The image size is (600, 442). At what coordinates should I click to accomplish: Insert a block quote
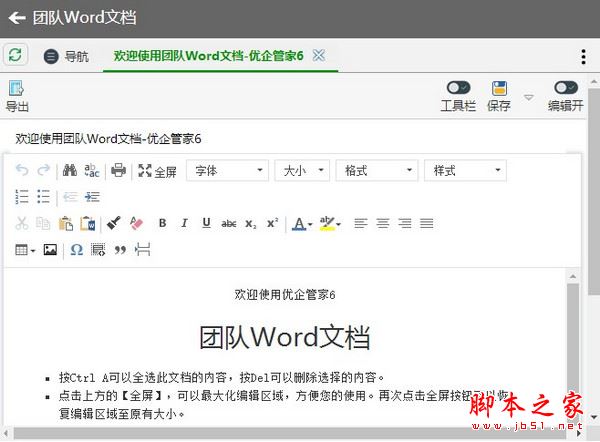click(120, 250)
